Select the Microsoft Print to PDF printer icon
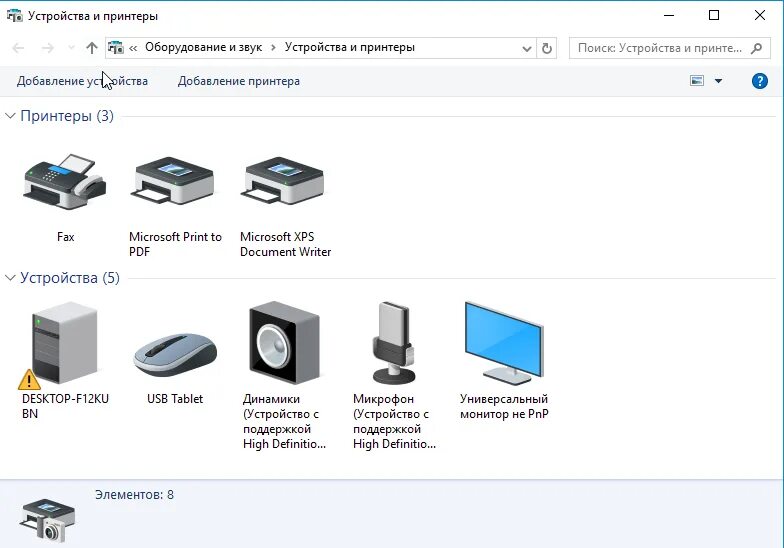 point(174,181)
